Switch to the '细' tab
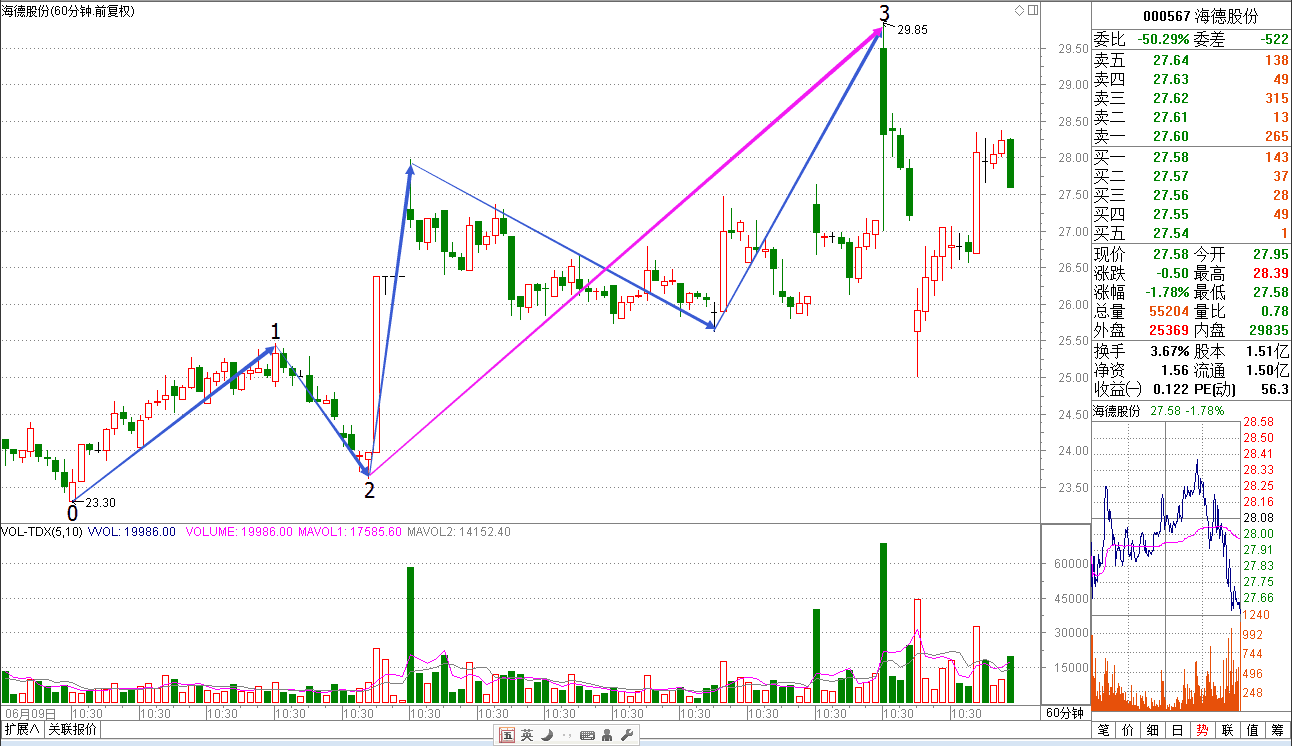 pyautogui.click(x=1154, y=731)
